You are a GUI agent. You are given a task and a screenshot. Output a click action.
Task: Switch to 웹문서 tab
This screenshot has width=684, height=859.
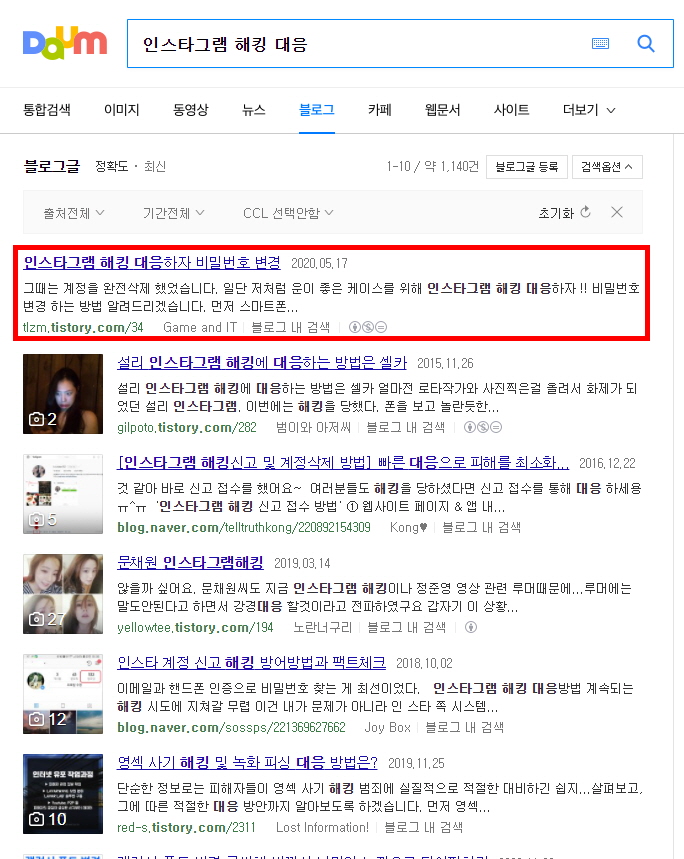(442, 110)
